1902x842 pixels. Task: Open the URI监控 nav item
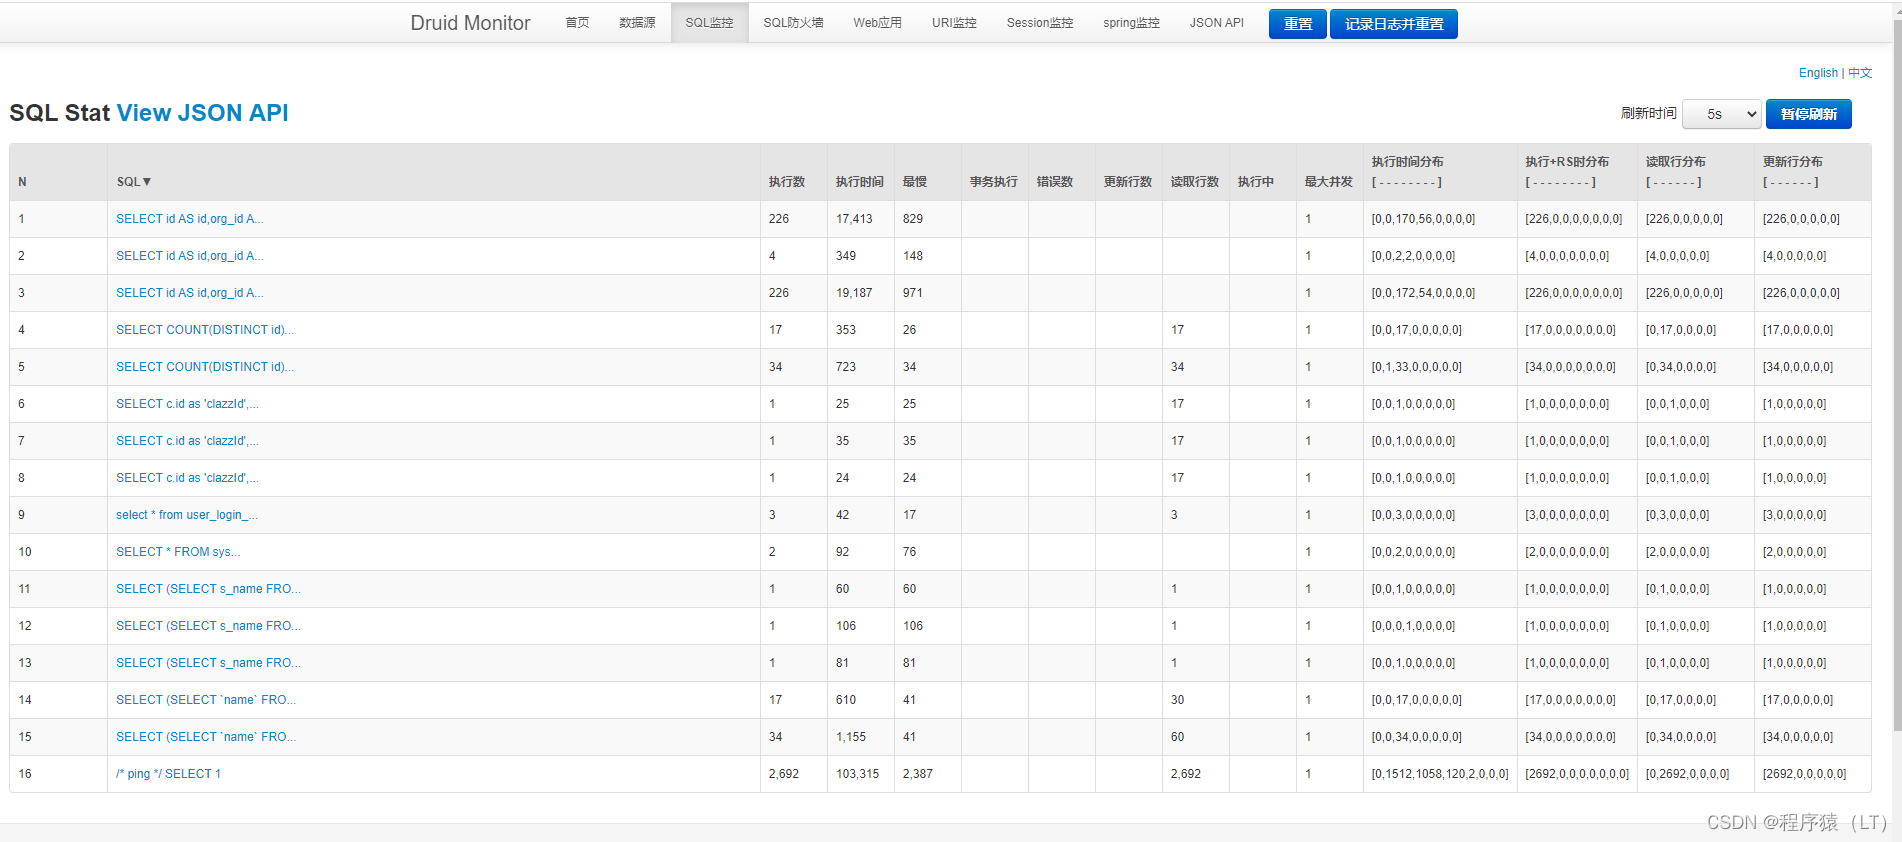[954, 23]
